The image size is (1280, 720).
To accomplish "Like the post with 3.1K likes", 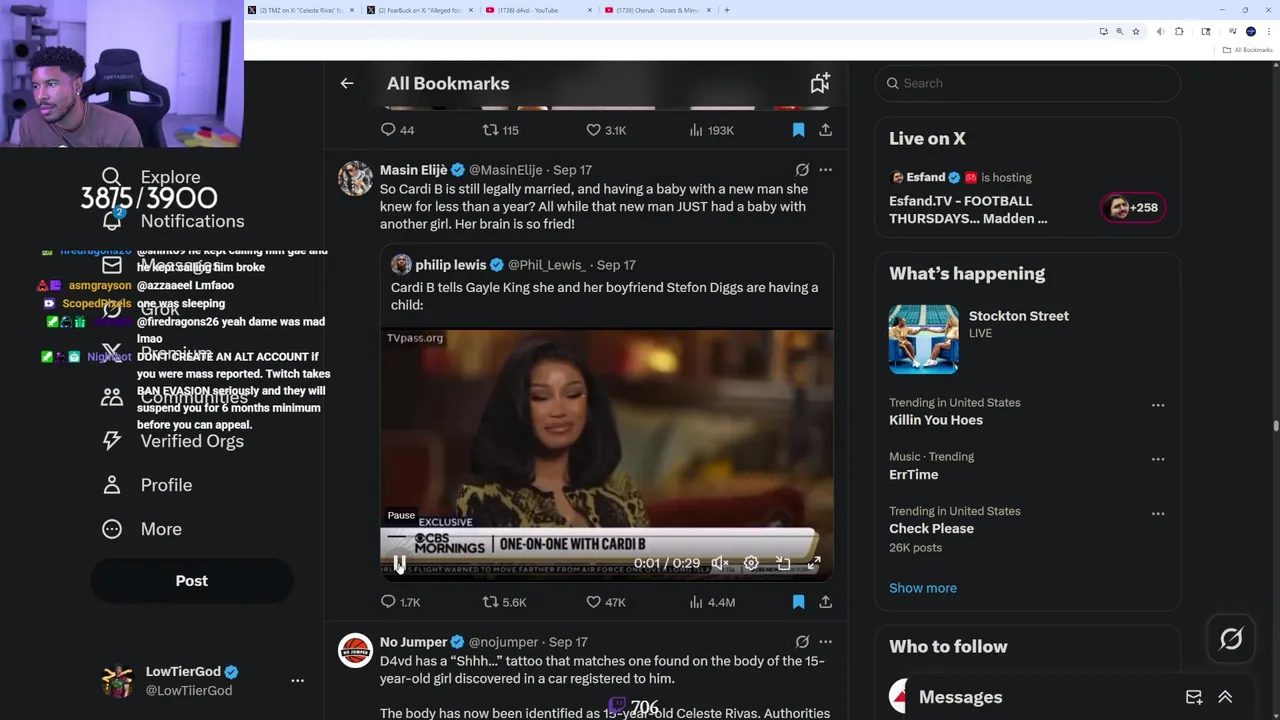I will point(605,130).
